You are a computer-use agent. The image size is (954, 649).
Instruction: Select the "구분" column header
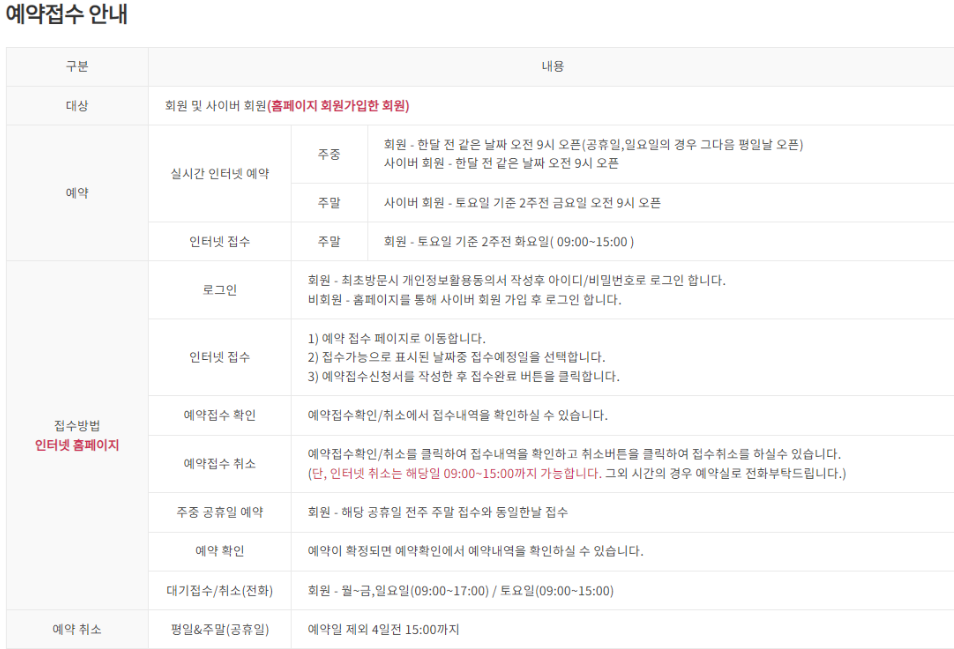coord(77,67)
